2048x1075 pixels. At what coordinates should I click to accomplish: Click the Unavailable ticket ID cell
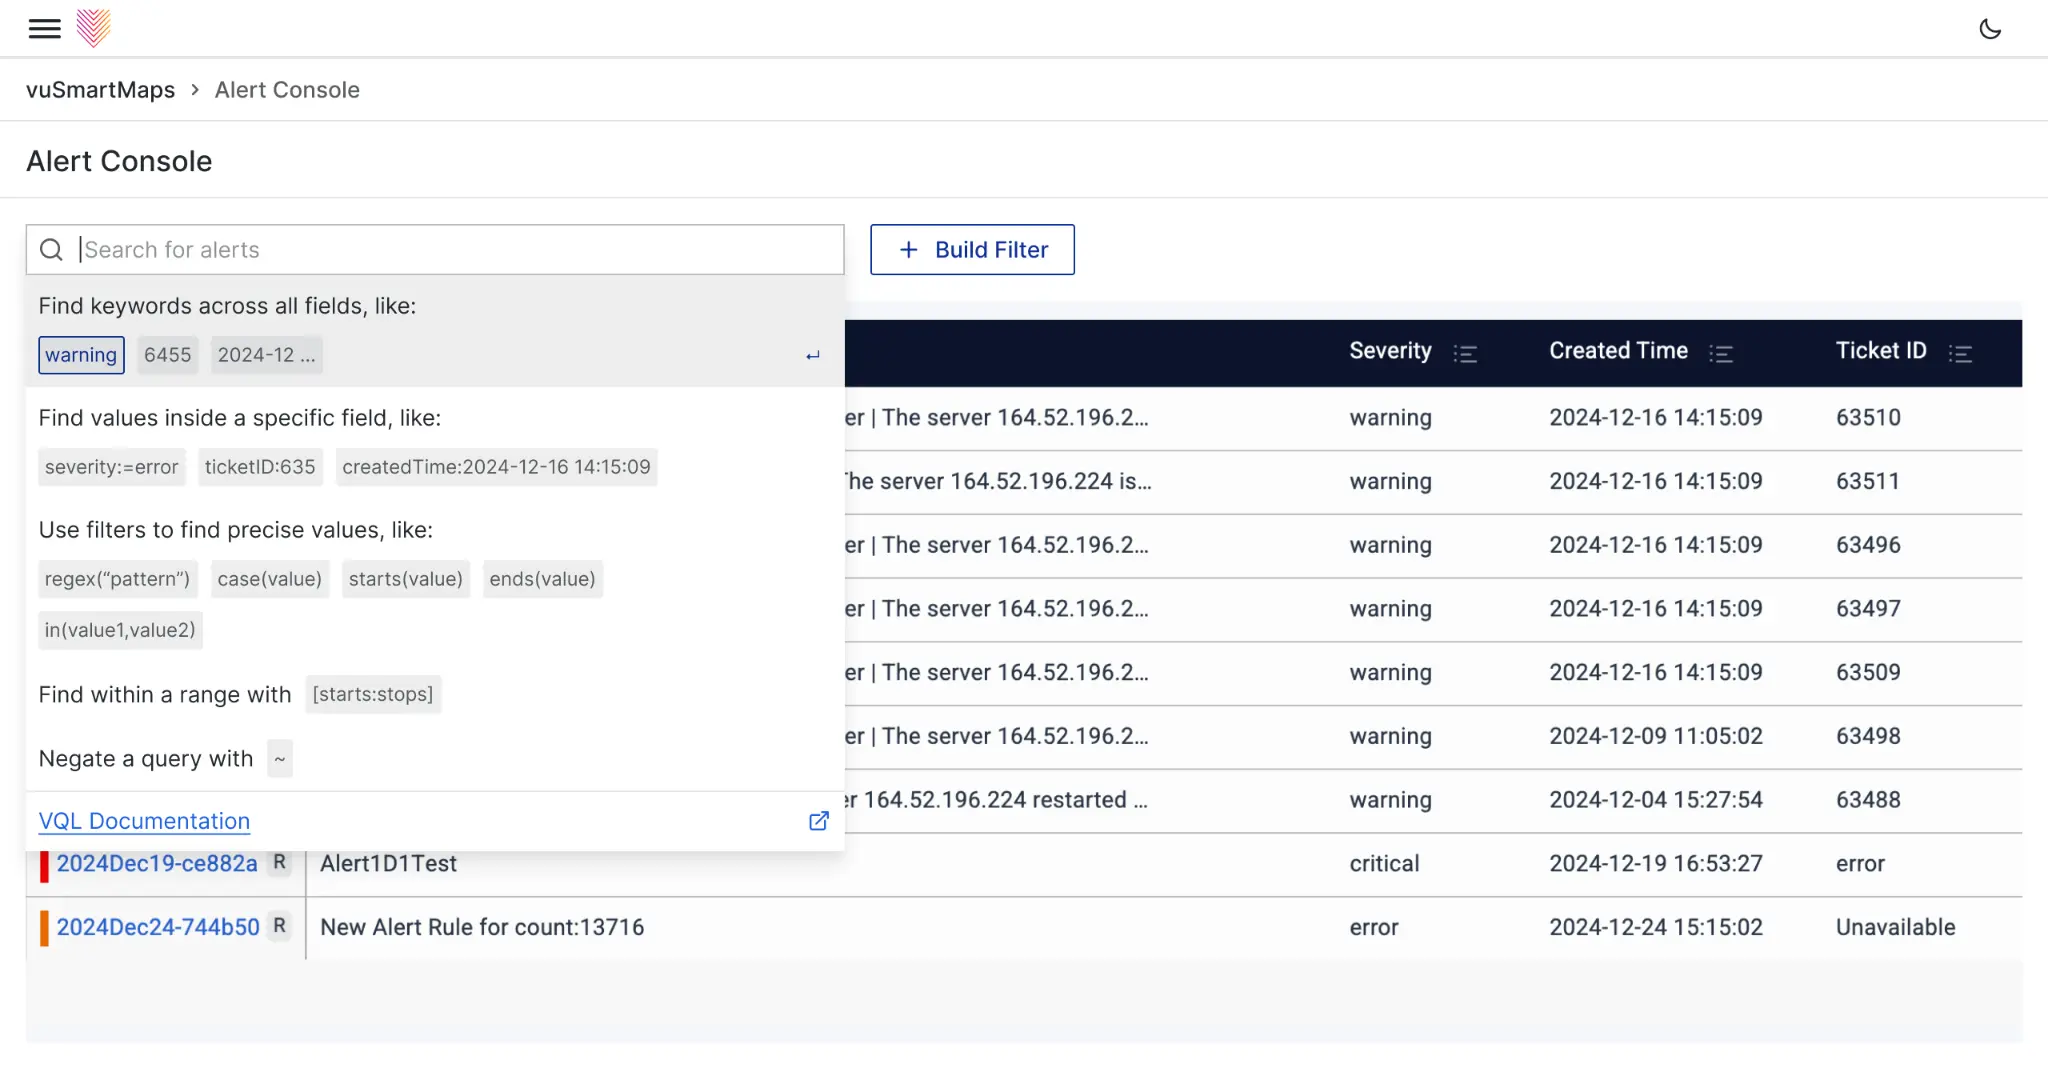1895,928
